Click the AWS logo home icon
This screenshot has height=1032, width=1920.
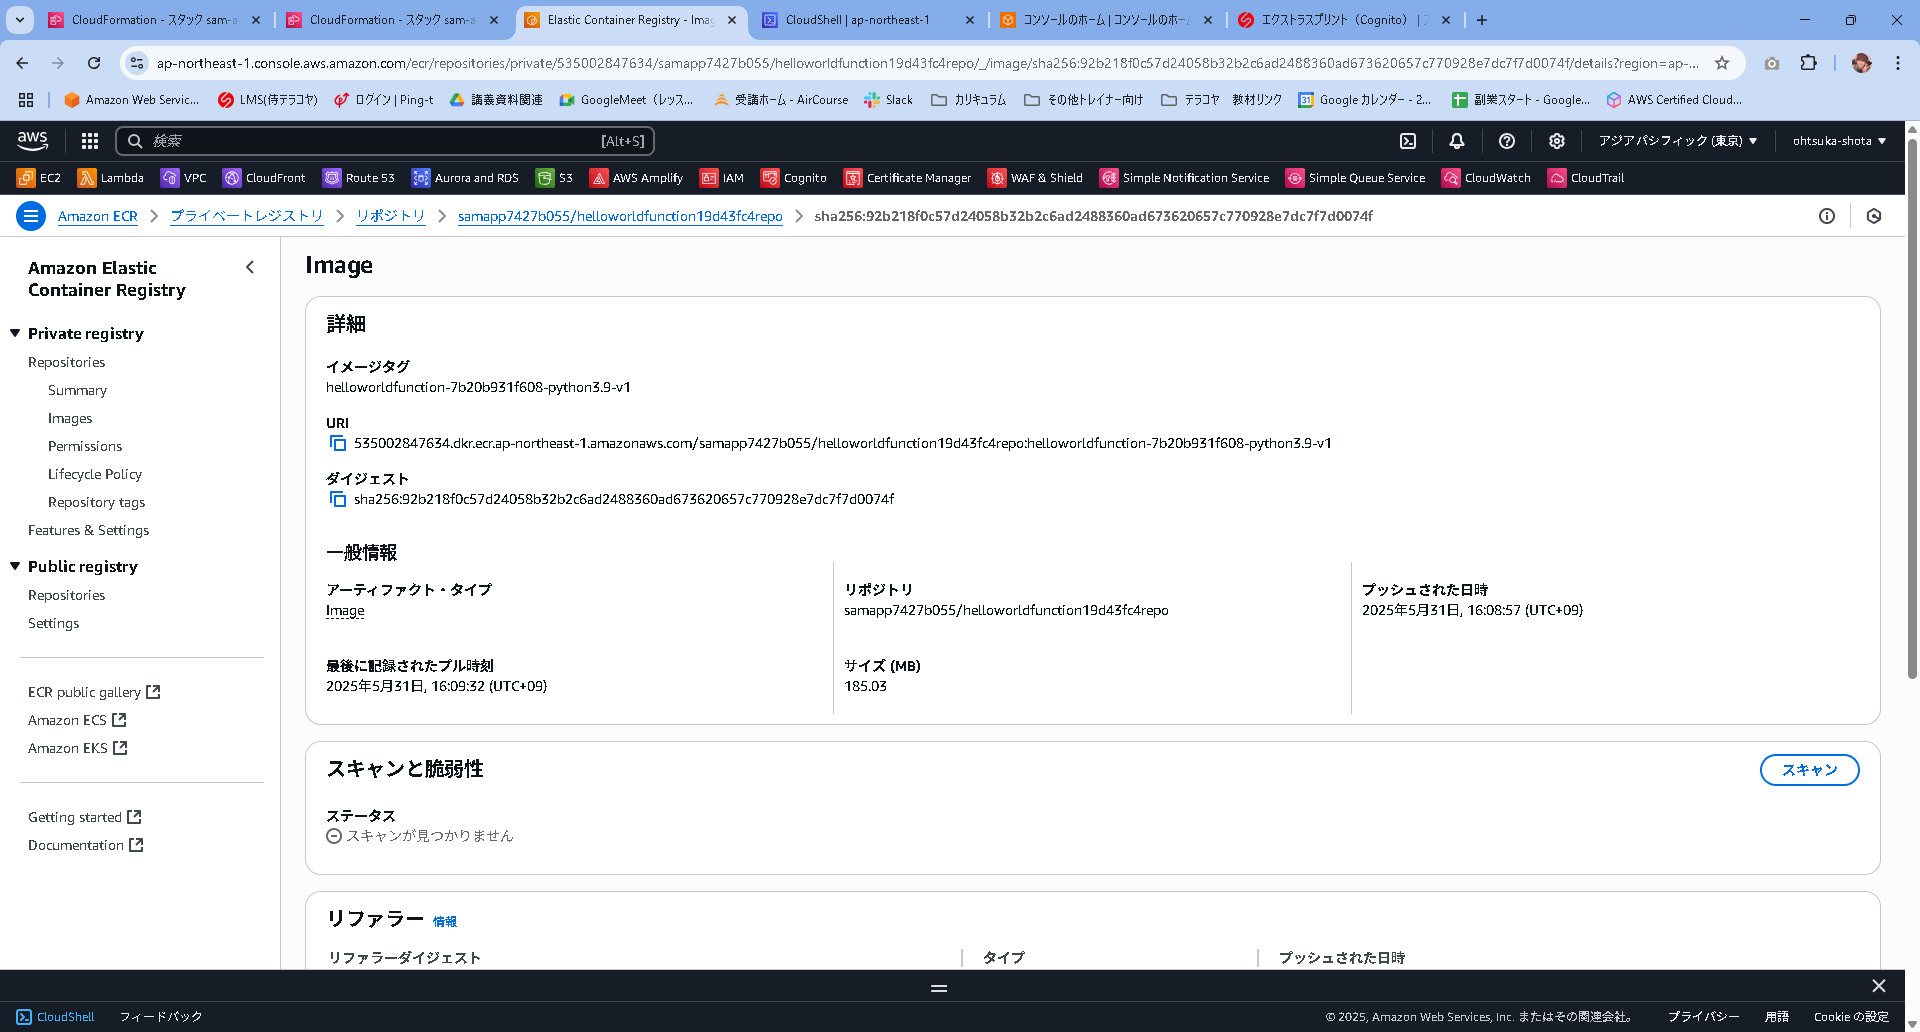(32, 141)
